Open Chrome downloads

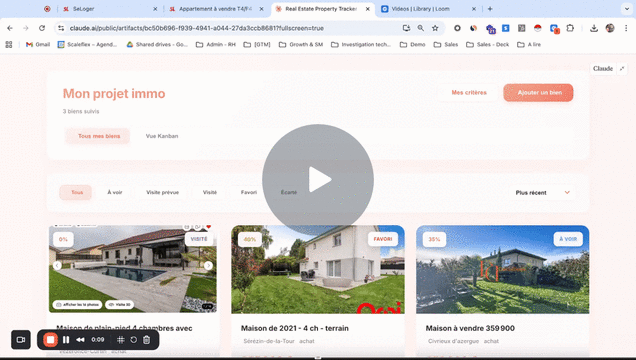coord(594,28)
